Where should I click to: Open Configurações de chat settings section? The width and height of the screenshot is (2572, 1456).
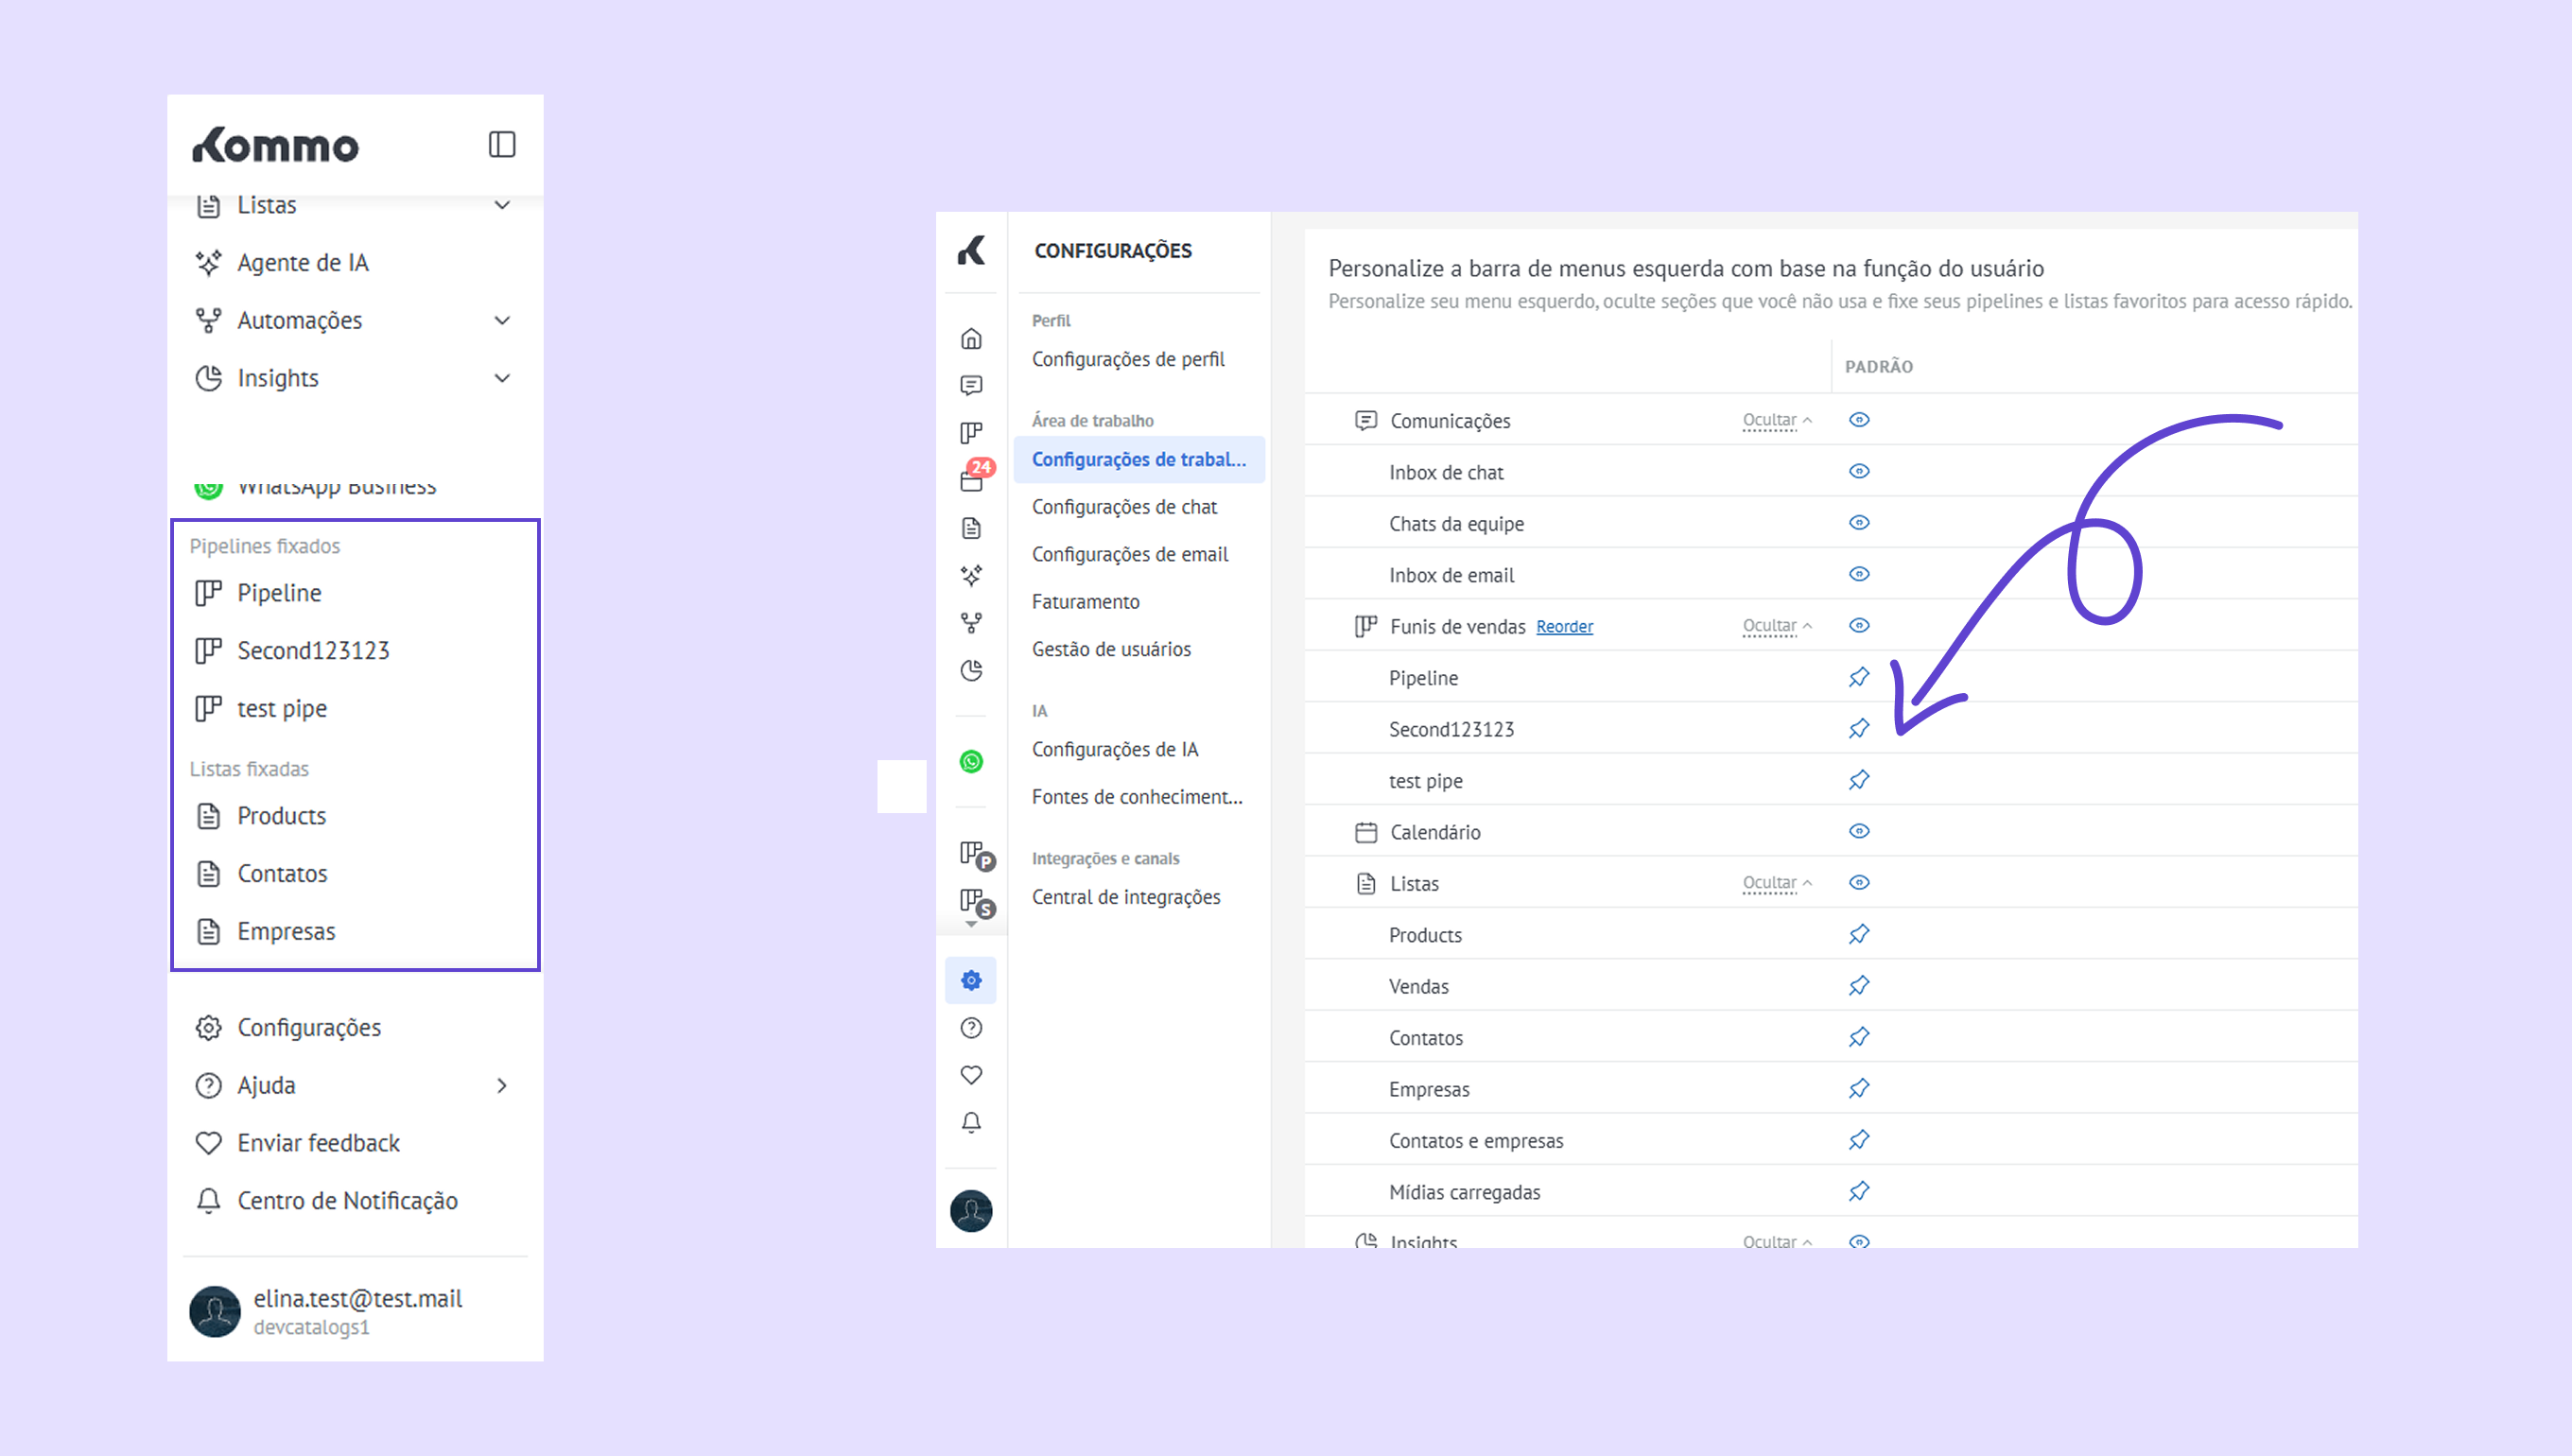(x=1124, y=507)
